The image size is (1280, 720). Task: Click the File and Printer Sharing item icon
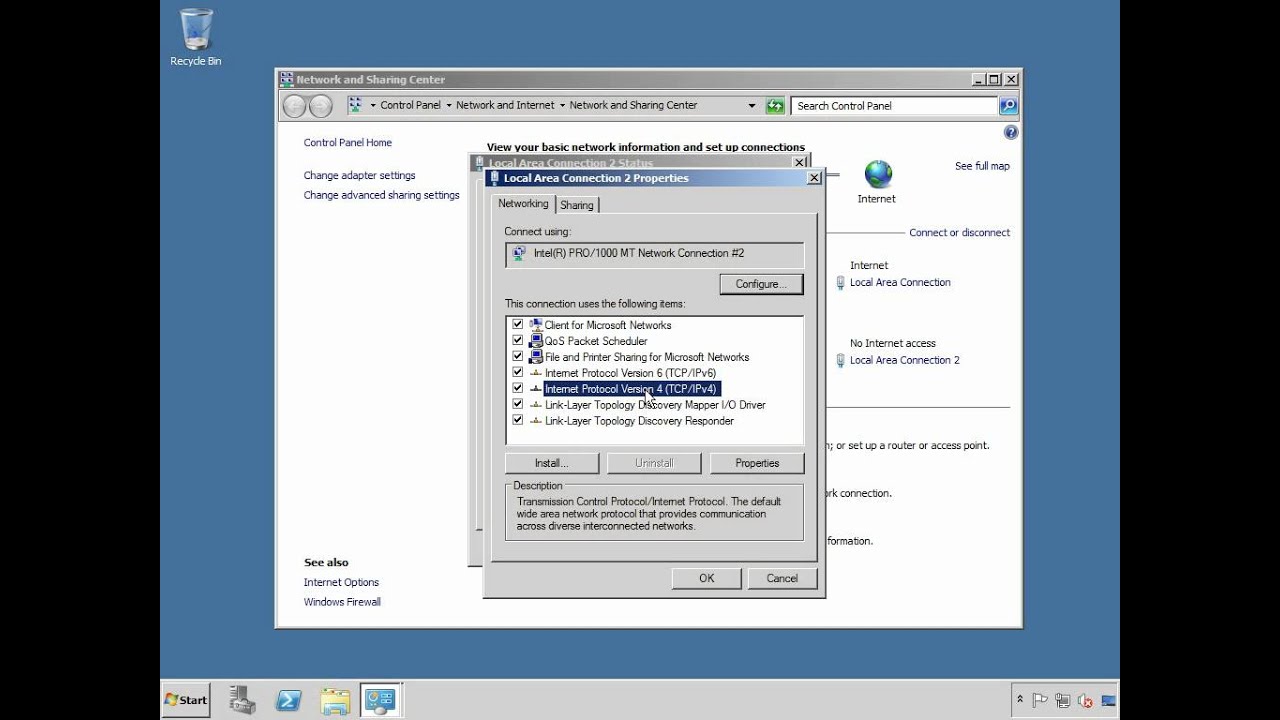coord(536,357)
